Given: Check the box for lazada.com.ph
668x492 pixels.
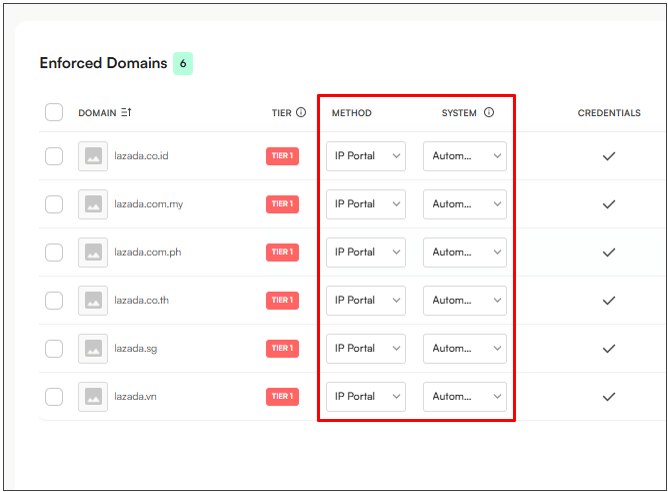Looking at the screenshot, I should [x=54, y=252].
